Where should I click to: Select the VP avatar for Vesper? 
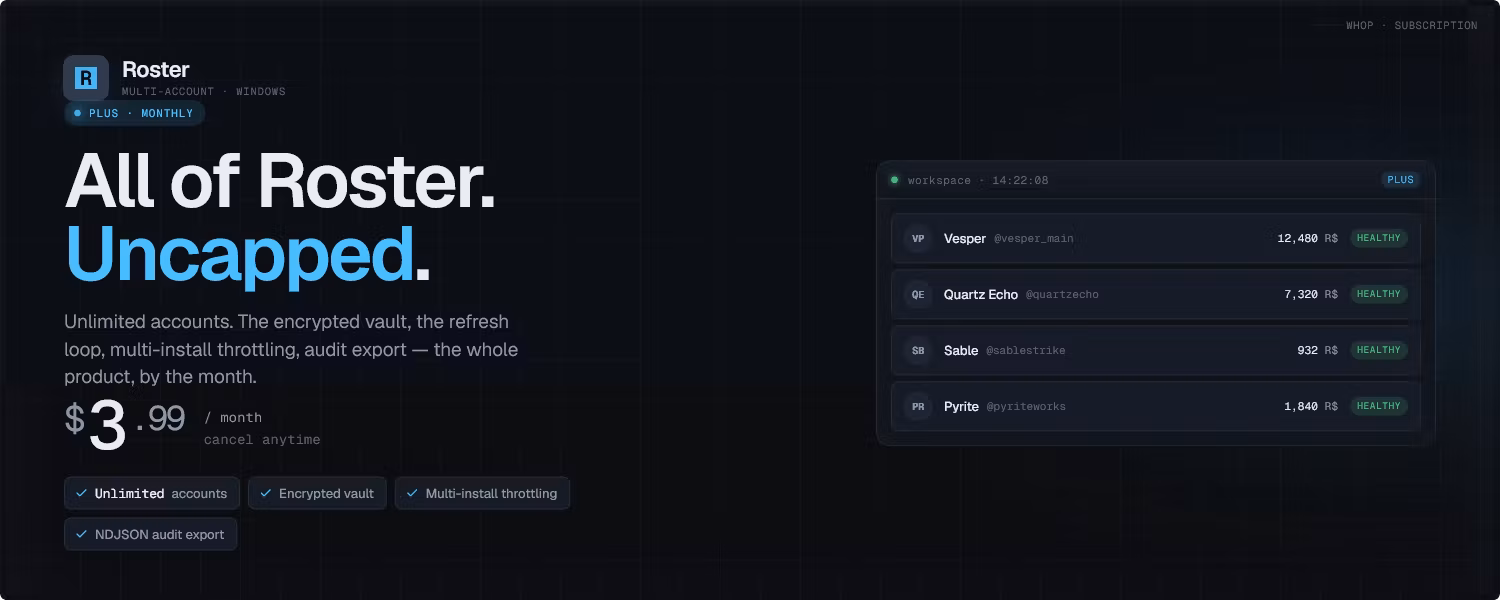[x=918, y=238]
